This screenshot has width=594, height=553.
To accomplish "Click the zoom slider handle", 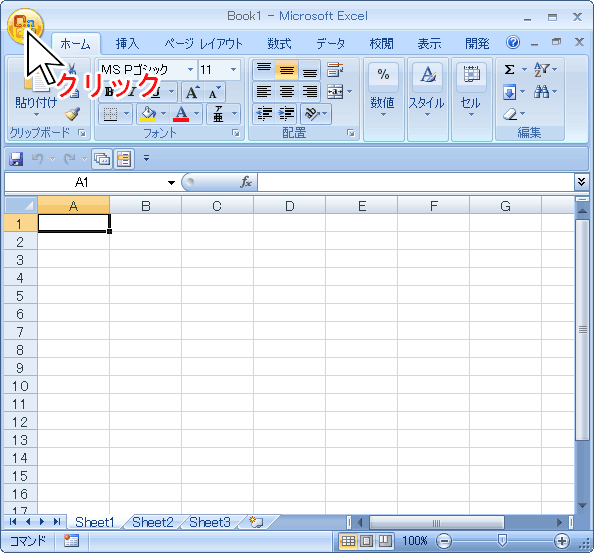I will click(502, 541).
